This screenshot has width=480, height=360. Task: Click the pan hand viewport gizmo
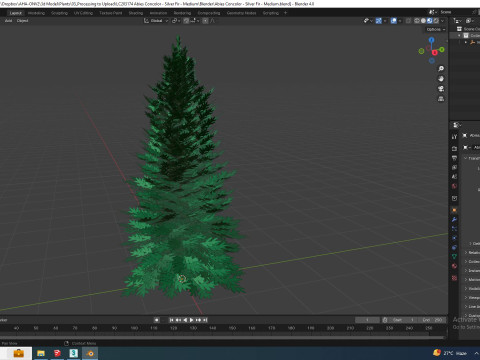click(441, 79)
